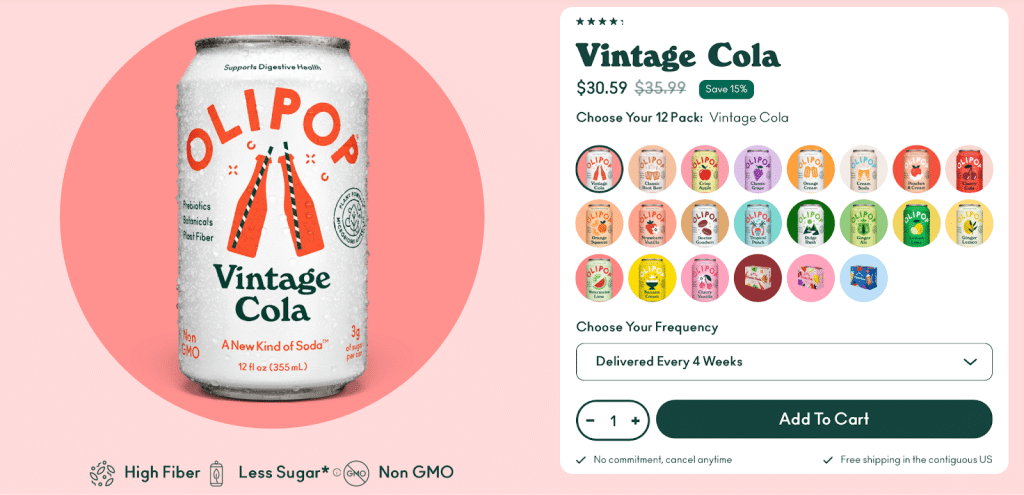The height and width of the screenshot is (495, 1024).
Task: Choose the Cream Soda flavor icon
Action: tap(864, 169)
